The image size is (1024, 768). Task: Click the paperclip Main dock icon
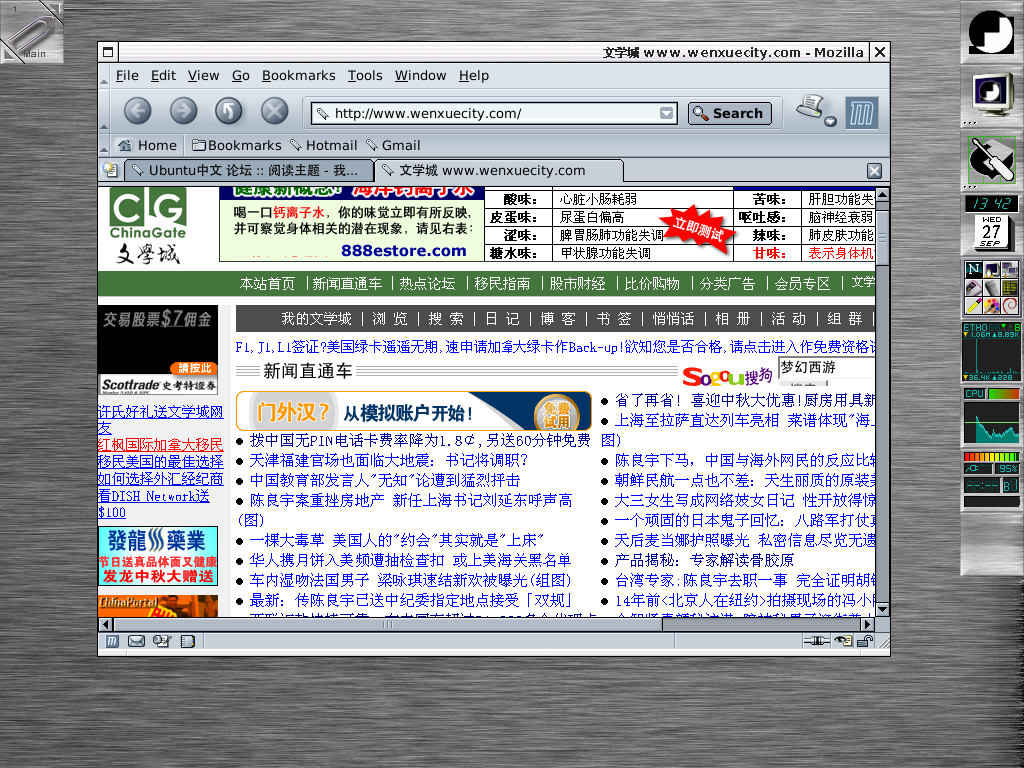[32, 32]
